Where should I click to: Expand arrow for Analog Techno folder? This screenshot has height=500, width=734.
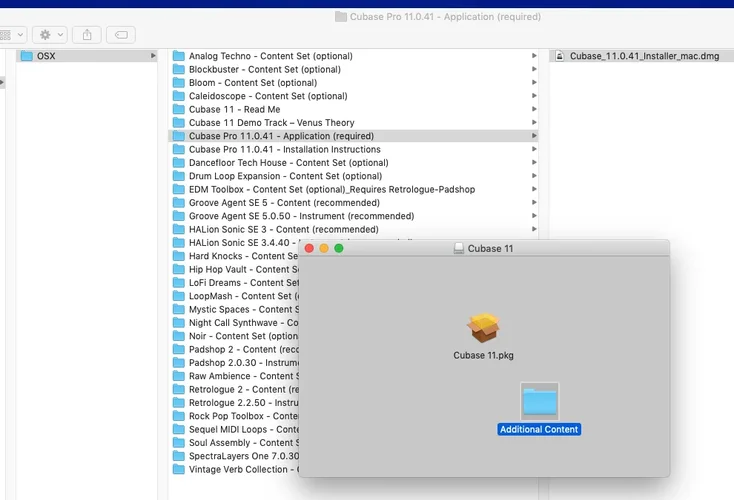tap(534, 56)
